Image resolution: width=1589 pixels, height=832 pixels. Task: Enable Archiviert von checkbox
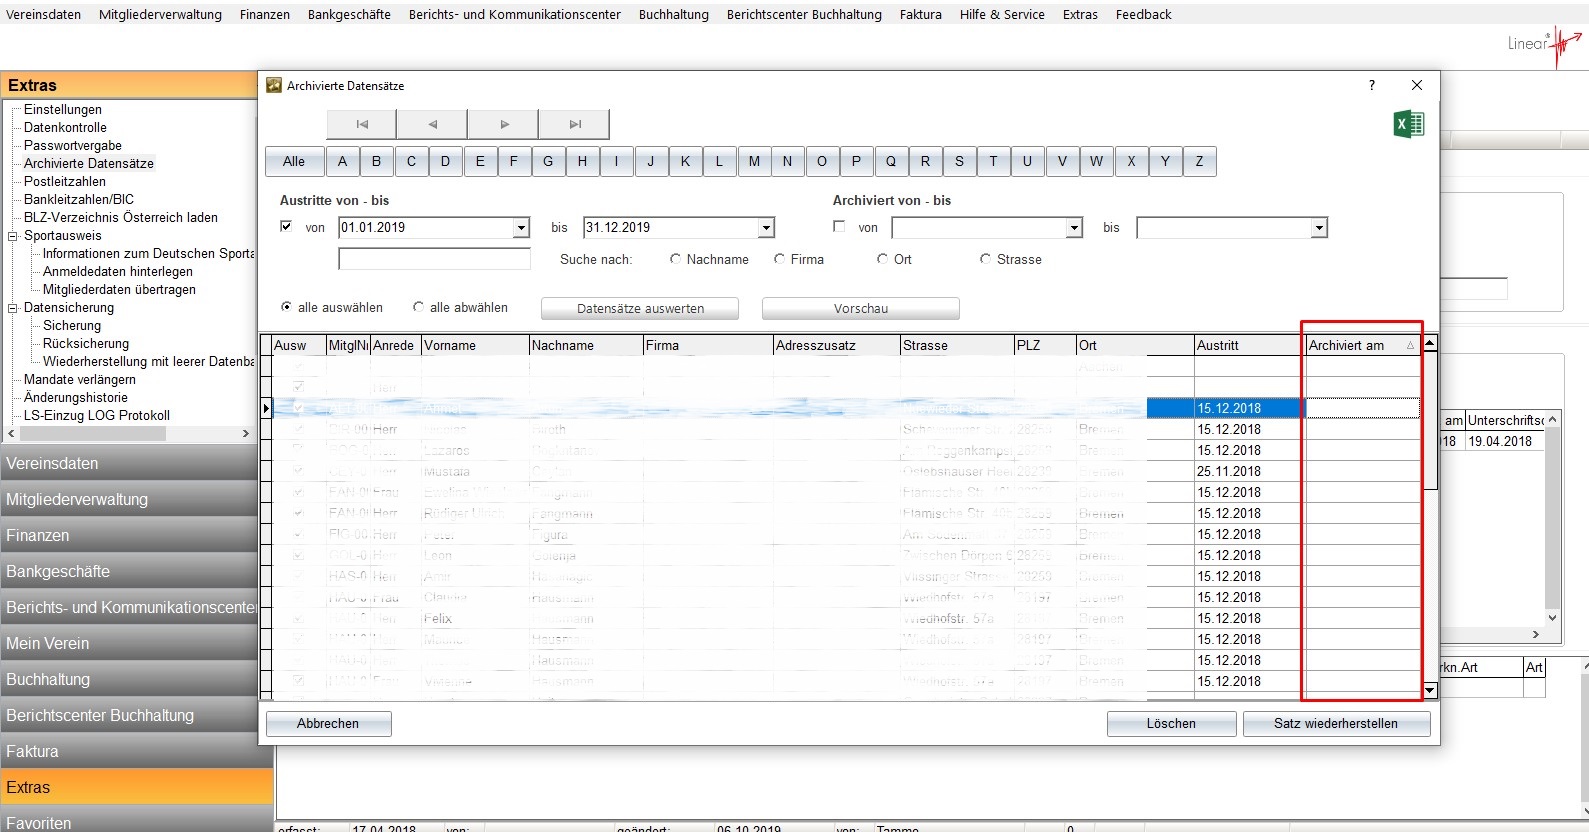[x=839, y=227]
